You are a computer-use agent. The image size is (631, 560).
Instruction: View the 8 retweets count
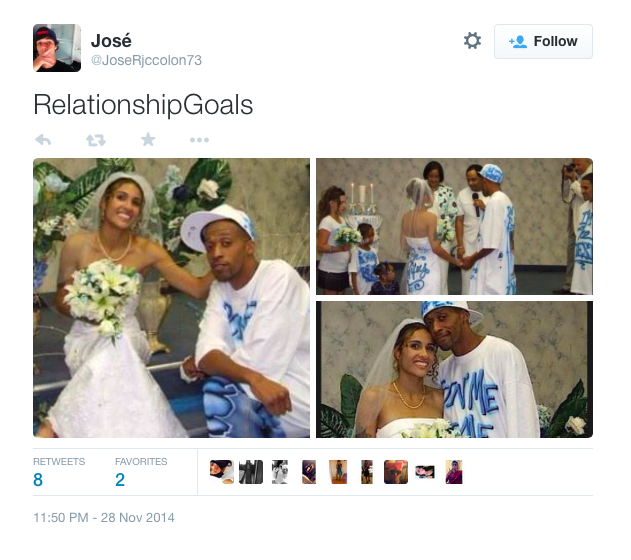click(59, 472)
